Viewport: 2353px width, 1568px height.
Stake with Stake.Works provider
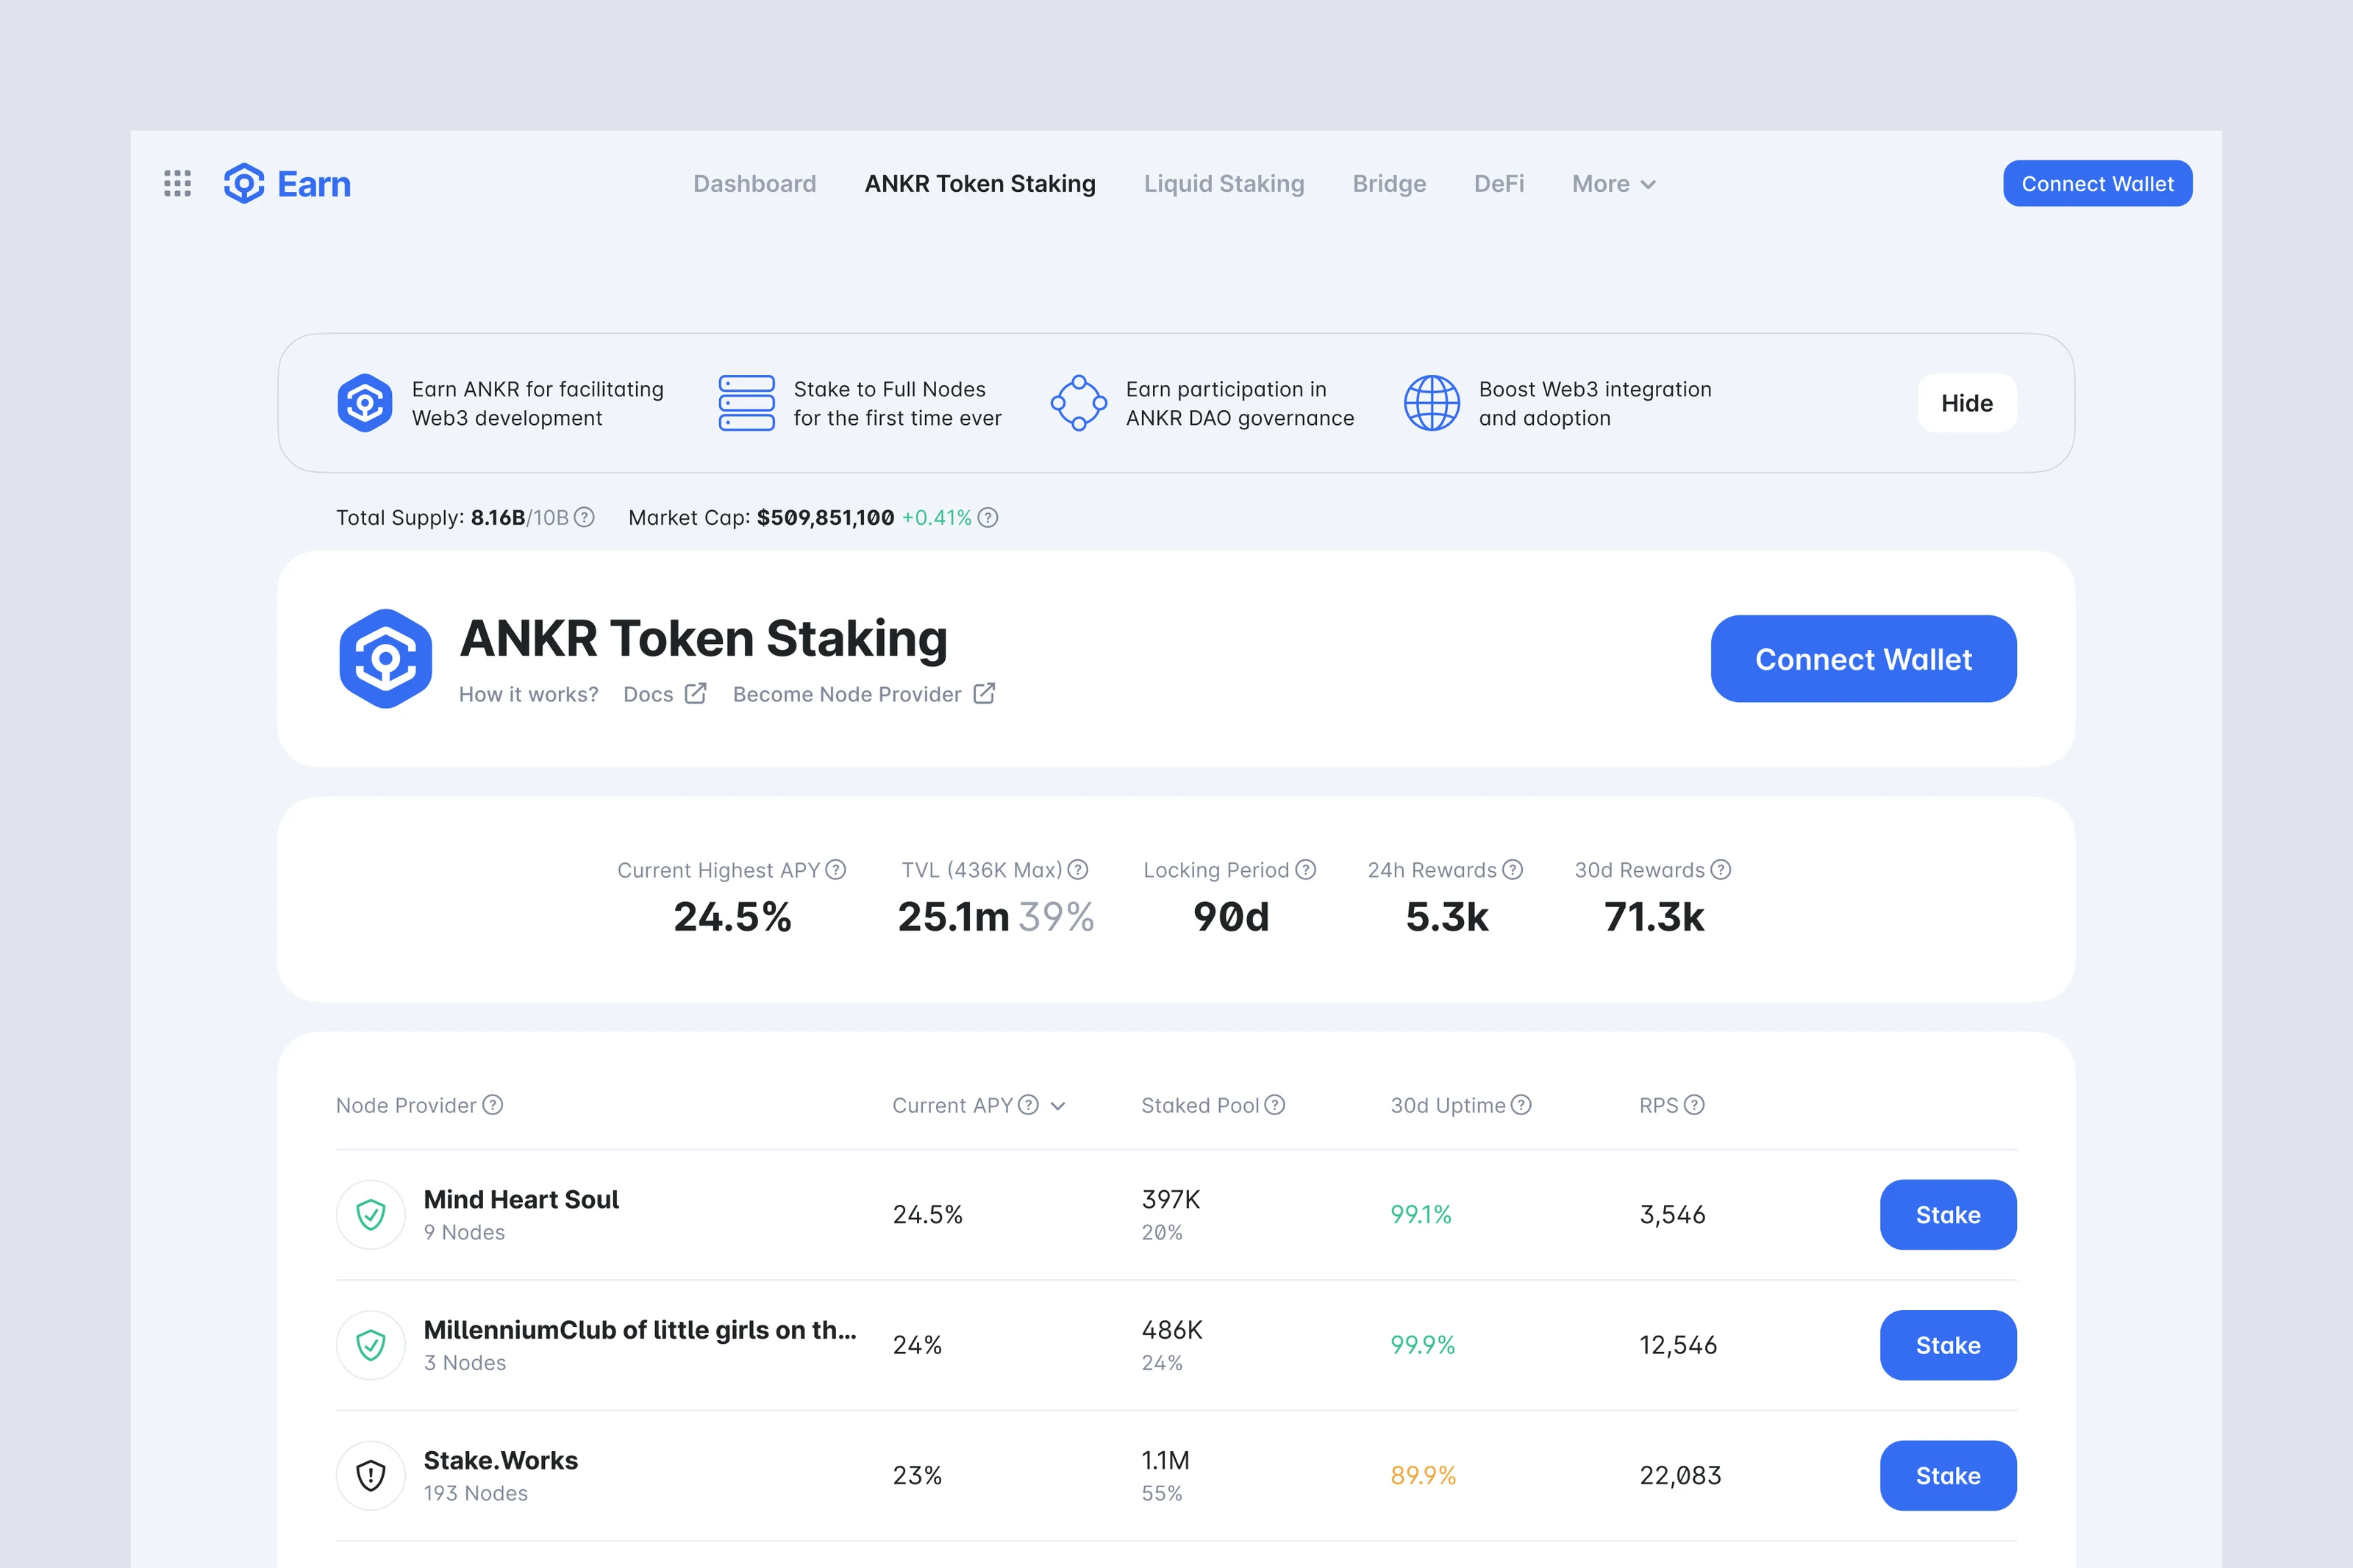coord(1947,1475)
